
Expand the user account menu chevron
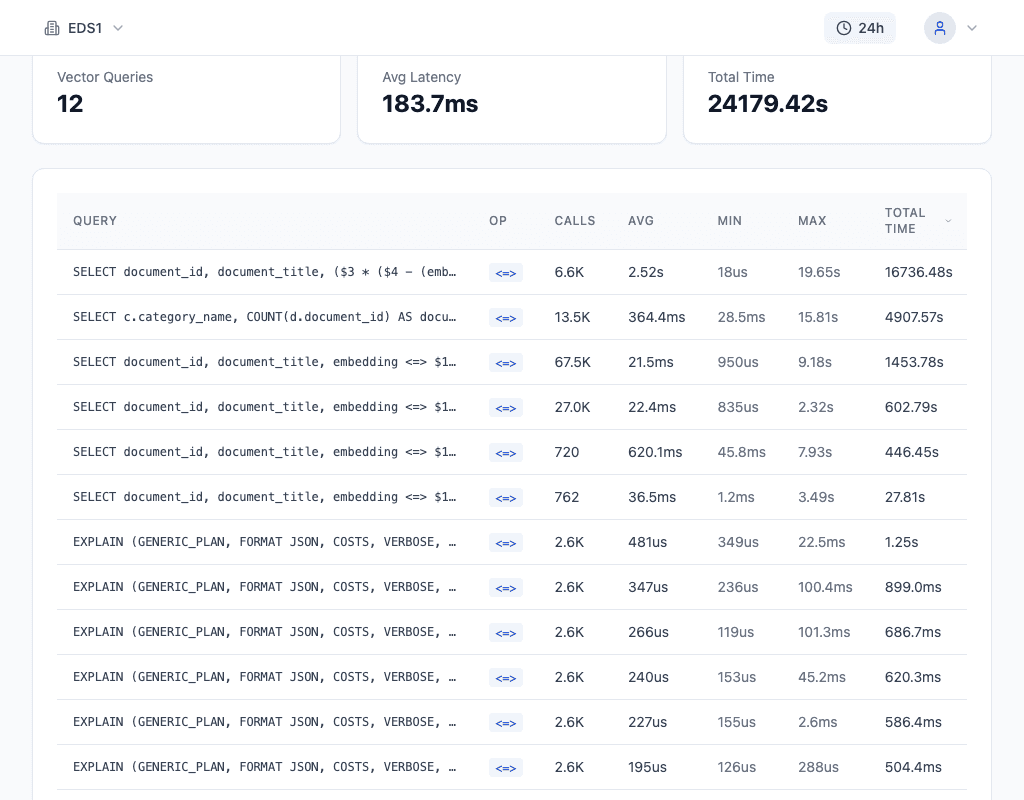pos(971,28)
